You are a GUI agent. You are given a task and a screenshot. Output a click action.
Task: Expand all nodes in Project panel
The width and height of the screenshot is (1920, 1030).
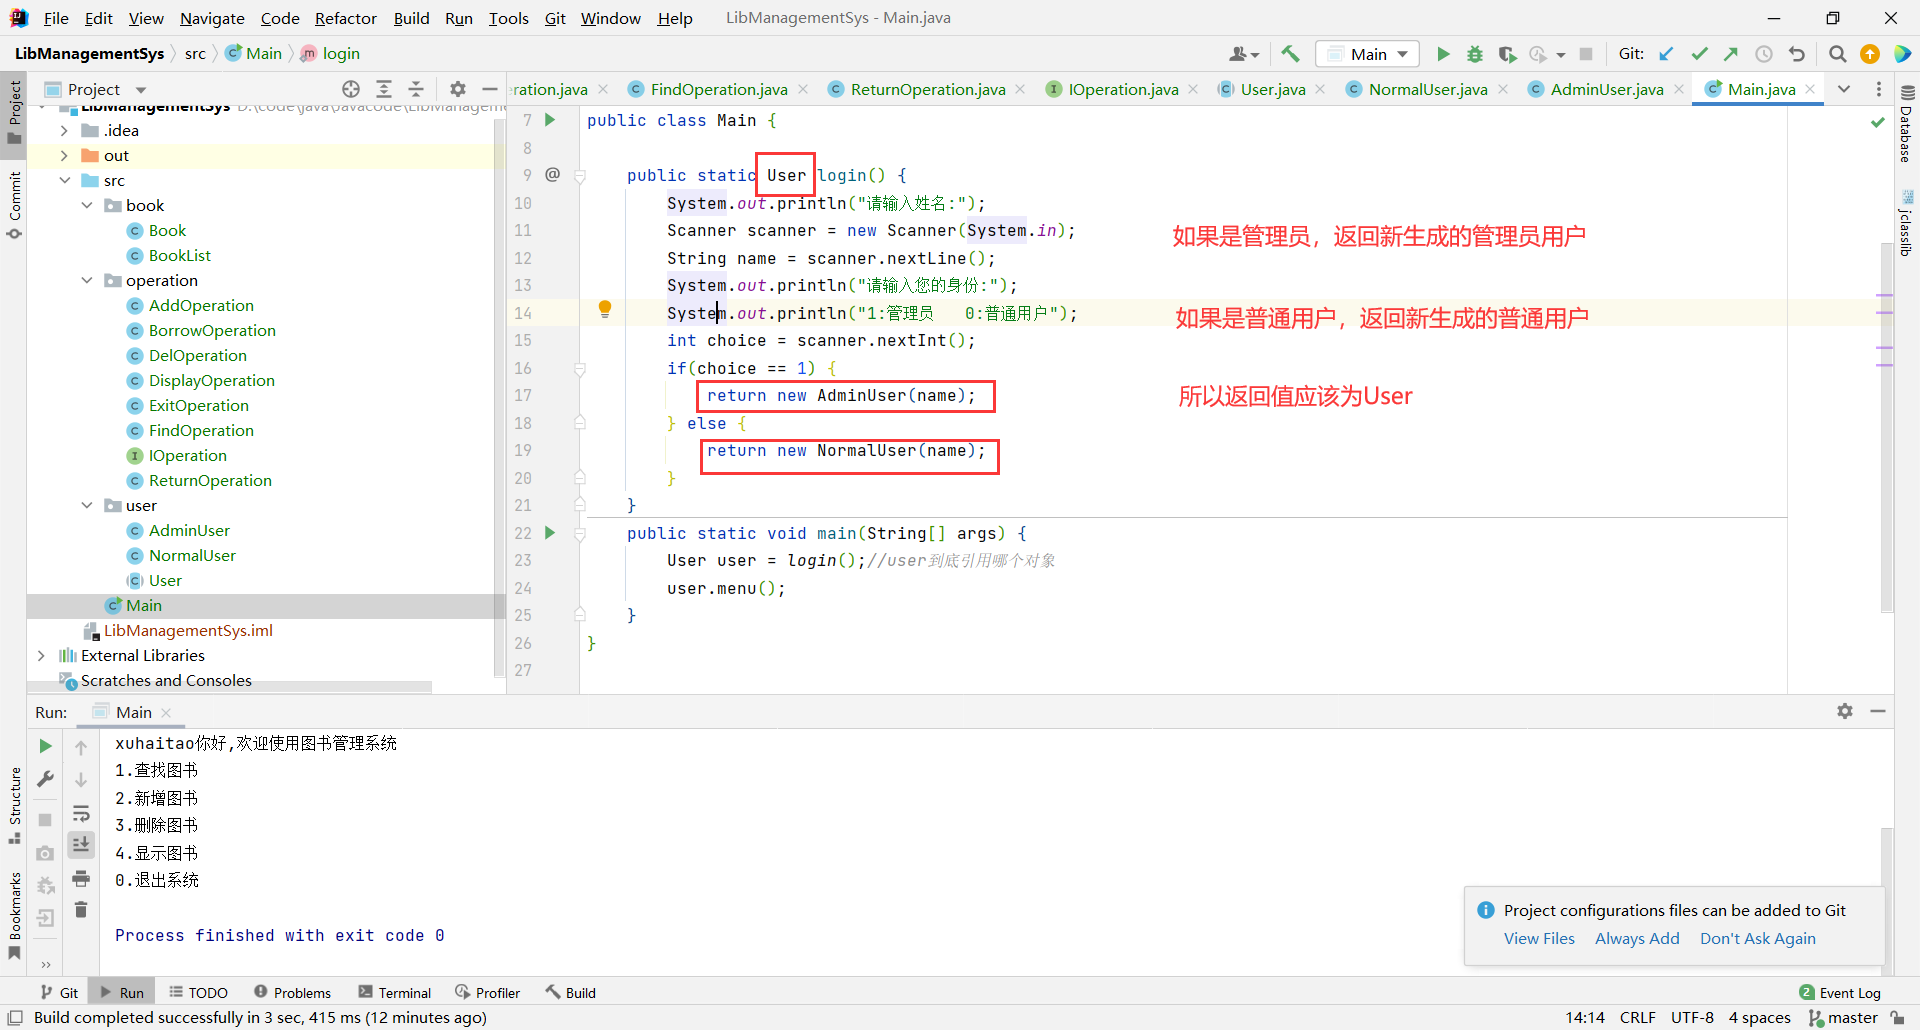click(384, 89)
